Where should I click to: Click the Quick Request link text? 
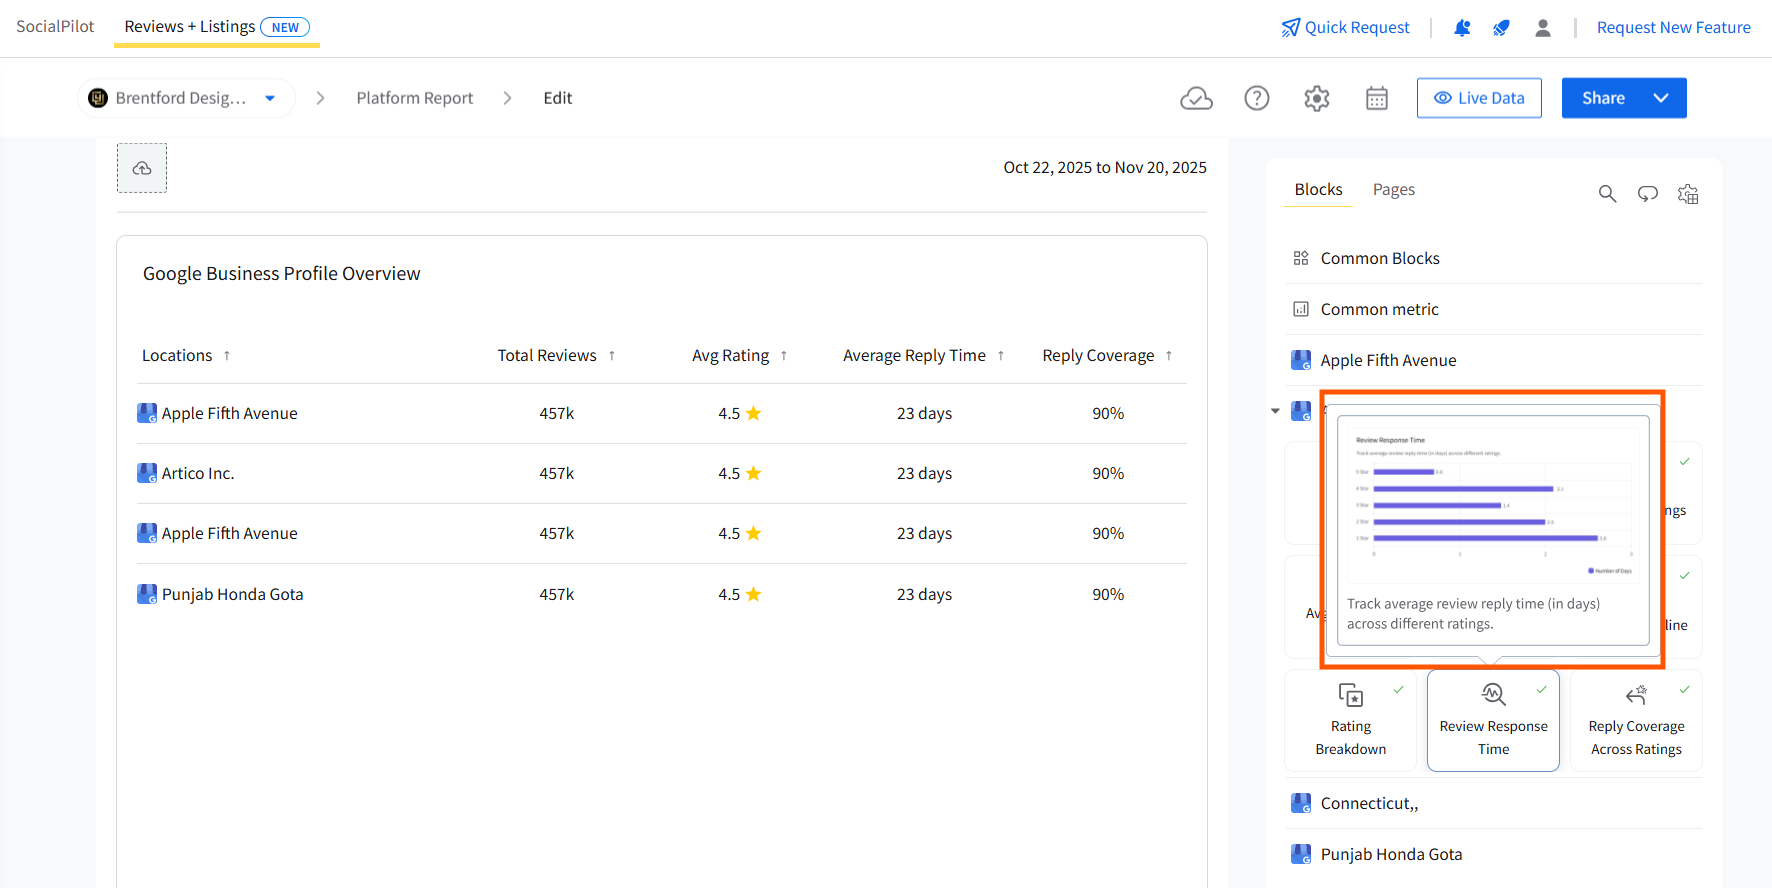(x=1357, y=28)
